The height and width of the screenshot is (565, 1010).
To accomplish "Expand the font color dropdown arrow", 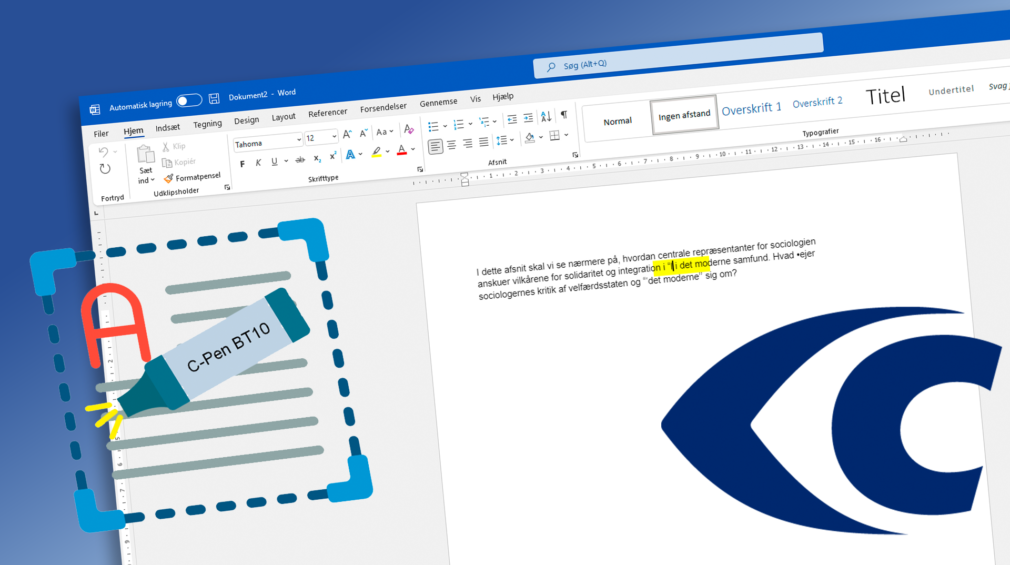I will pos(413,149).
